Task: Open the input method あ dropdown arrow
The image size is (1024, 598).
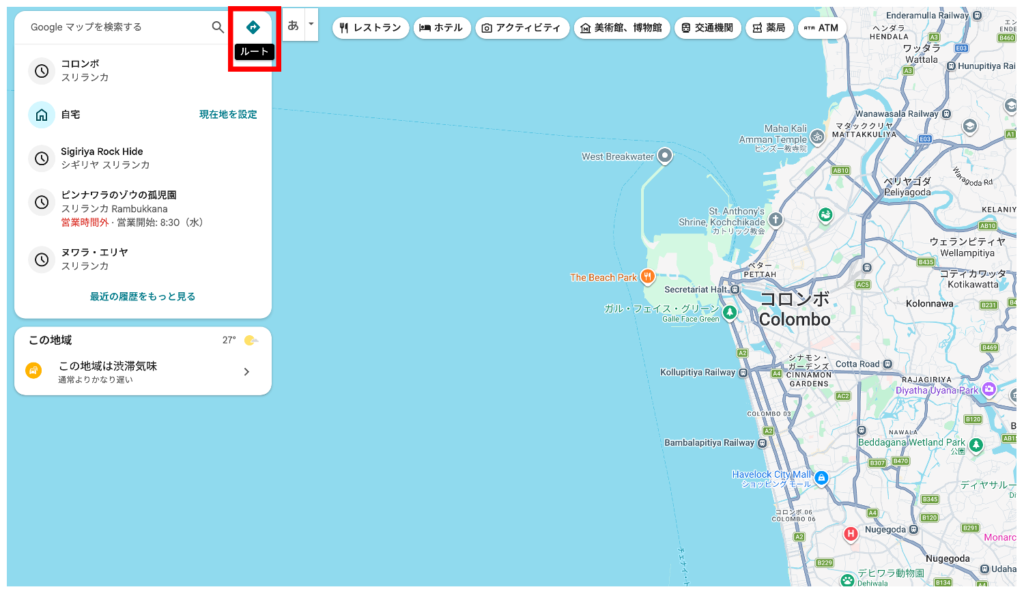Action: (x=310, y=22)
